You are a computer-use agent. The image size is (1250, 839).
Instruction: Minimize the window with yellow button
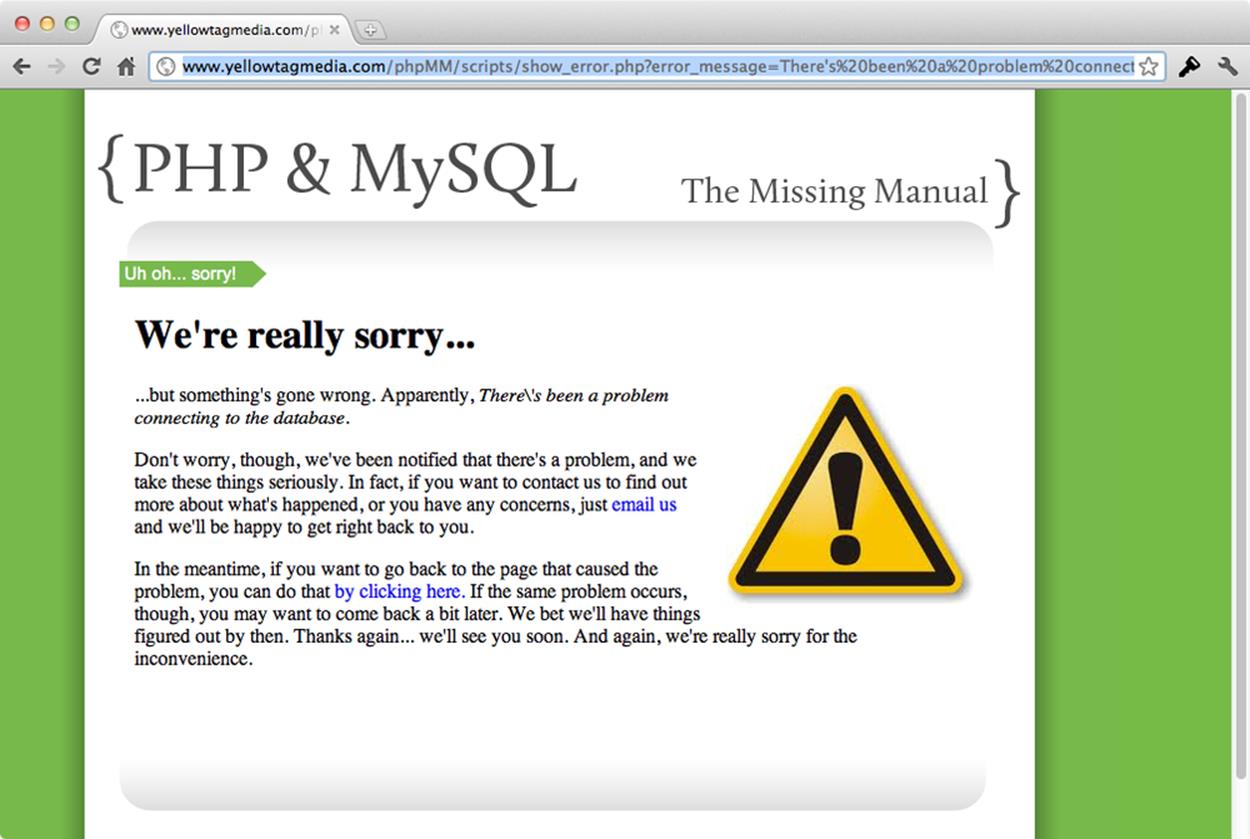pos(47,24)
